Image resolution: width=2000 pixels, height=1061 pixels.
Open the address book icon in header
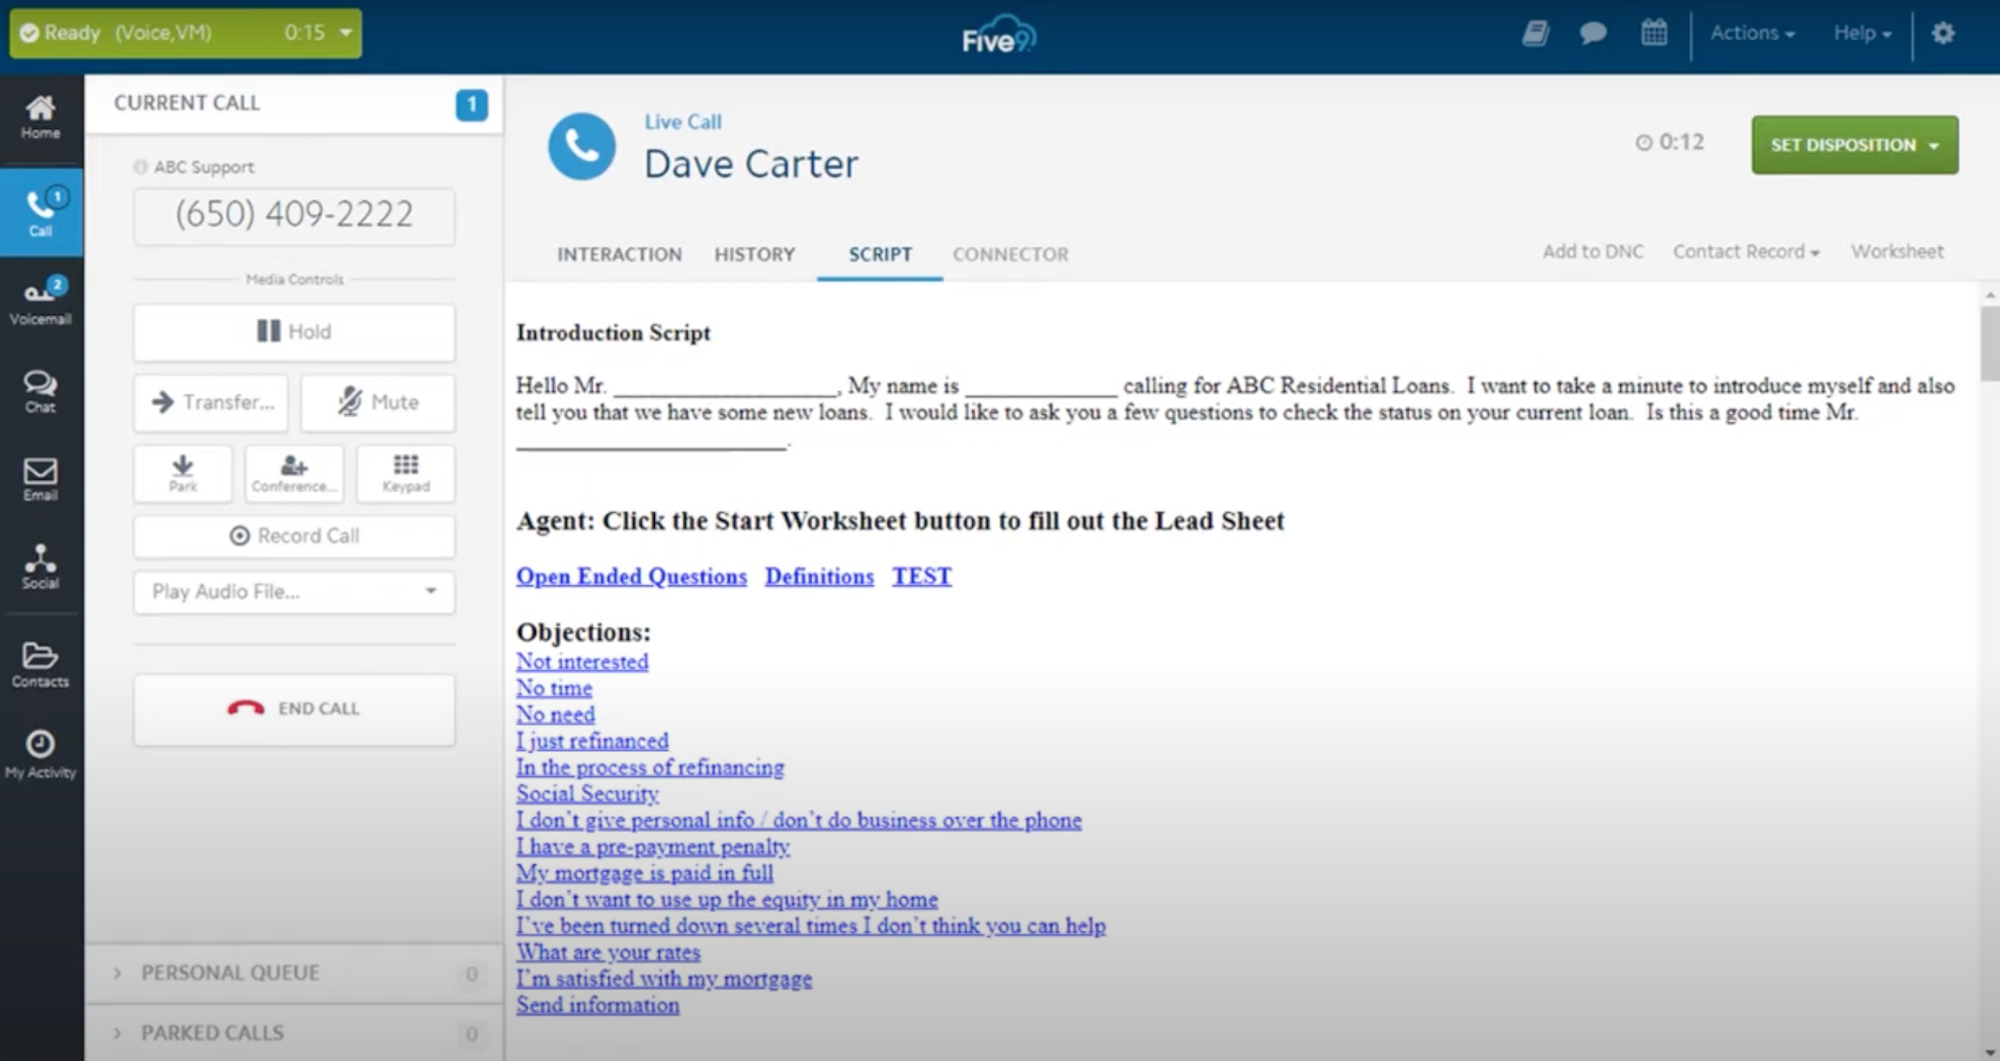pos(1535,33)
